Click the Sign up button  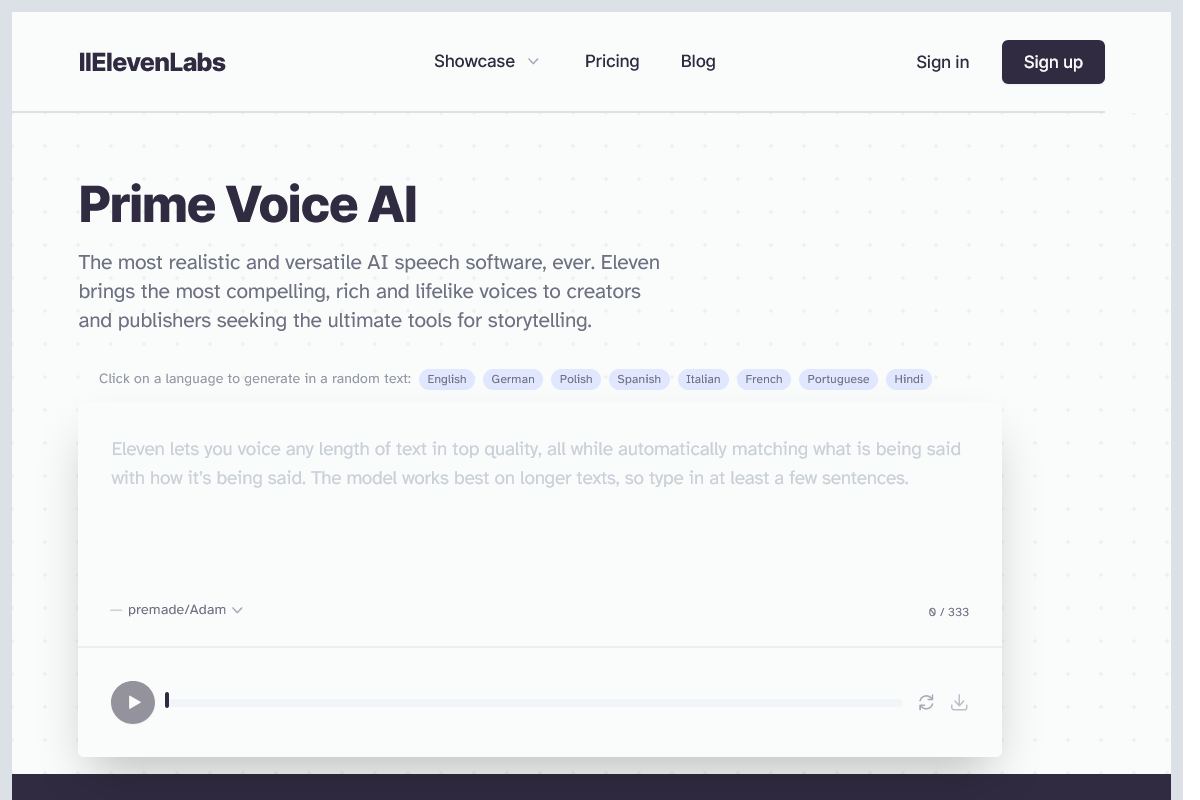(x=1053, y=61)
